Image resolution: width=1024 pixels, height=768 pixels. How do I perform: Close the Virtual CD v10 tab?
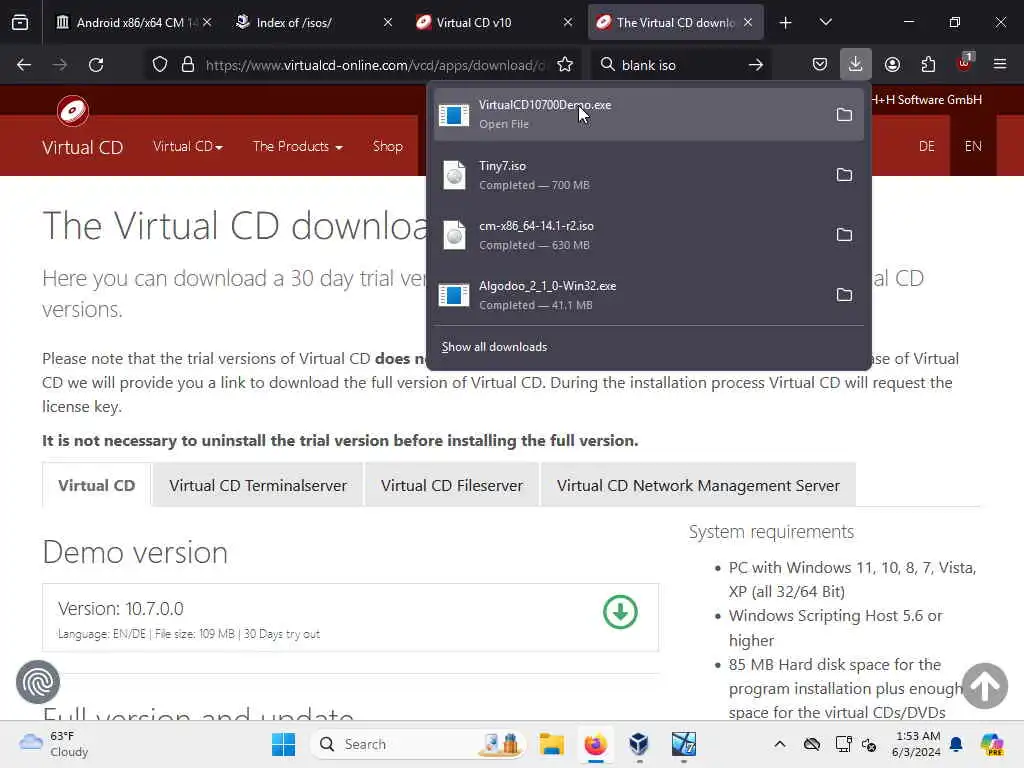568,22
